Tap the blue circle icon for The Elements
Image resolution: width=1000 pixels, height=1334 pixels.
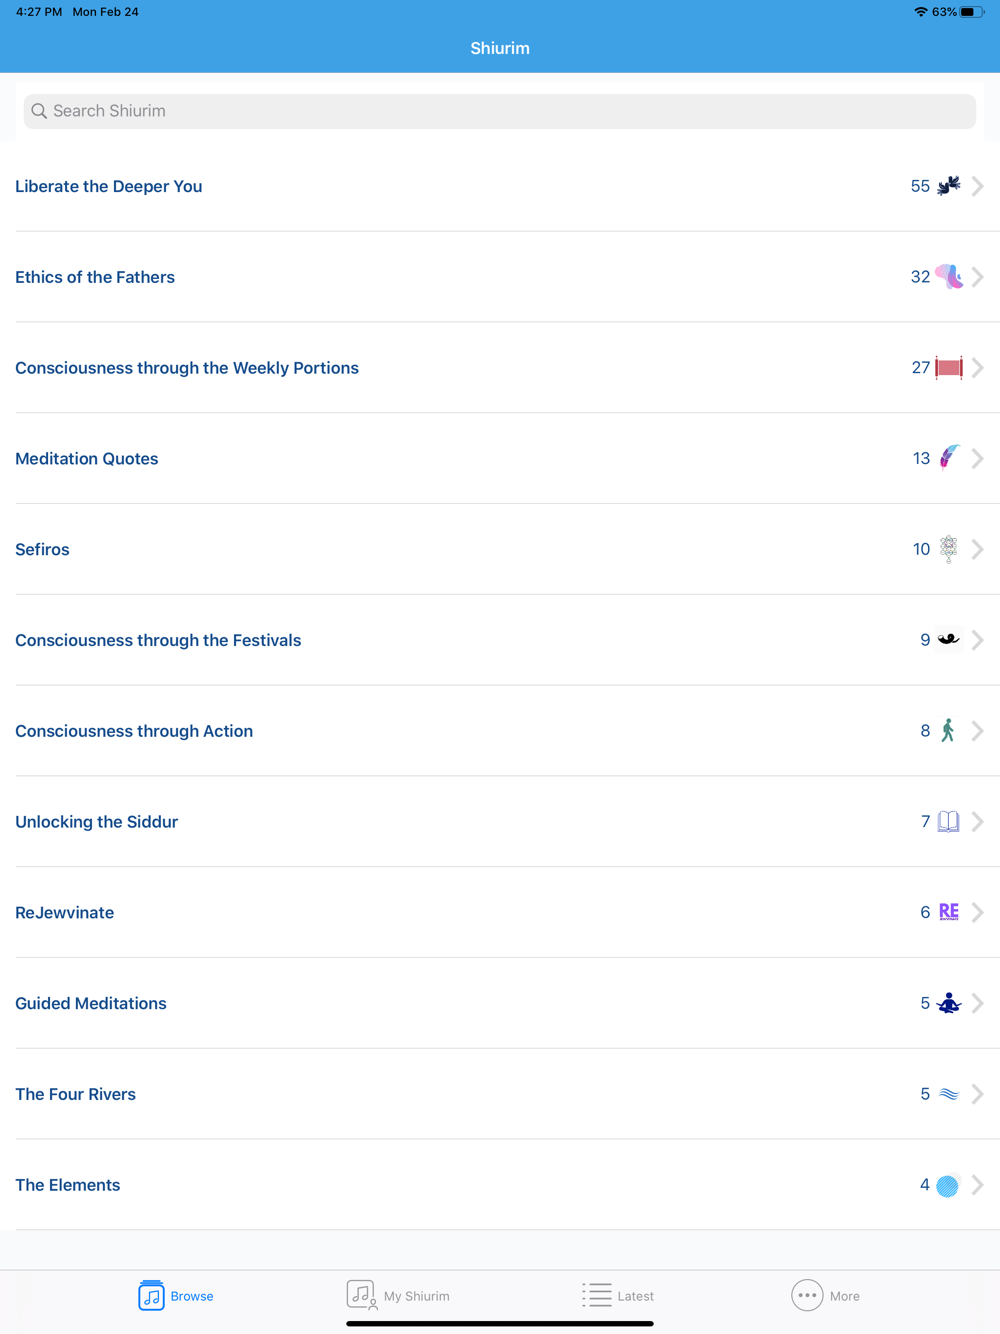(947, 1185)
